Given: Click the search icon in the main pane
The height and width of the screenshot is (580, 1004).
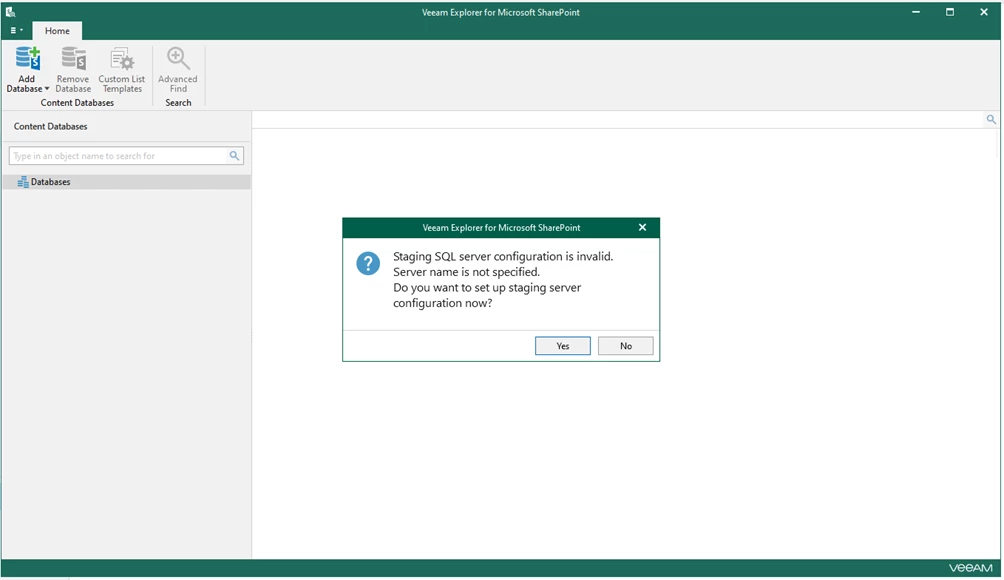Looking at the screenshot, I should coord(991,119).
